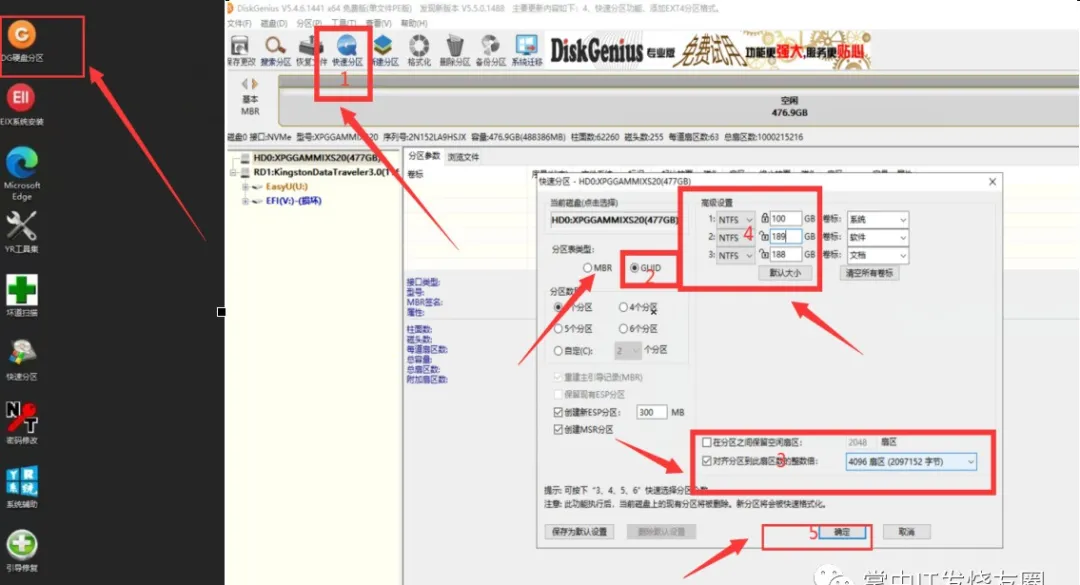Go to next disk with right arrow
This screenshot has width=1080, height=585.
(x=255, y=83)
